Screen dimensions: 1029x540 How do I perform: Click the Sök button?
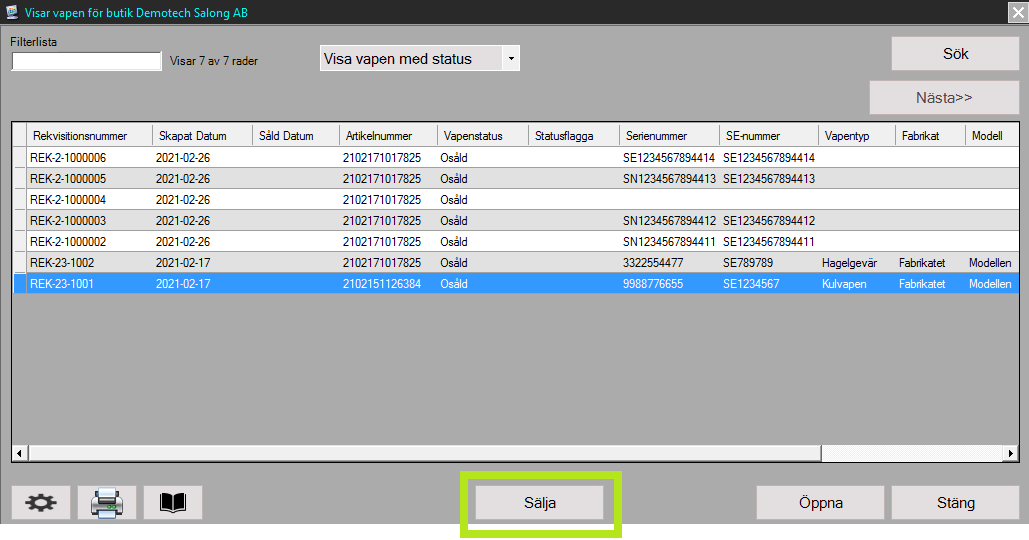[955, 54]
